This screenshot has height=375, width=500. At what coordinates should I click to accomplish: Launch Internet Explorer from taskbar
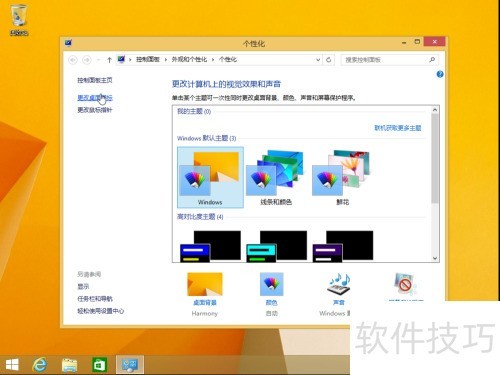[x=40, y=365]
